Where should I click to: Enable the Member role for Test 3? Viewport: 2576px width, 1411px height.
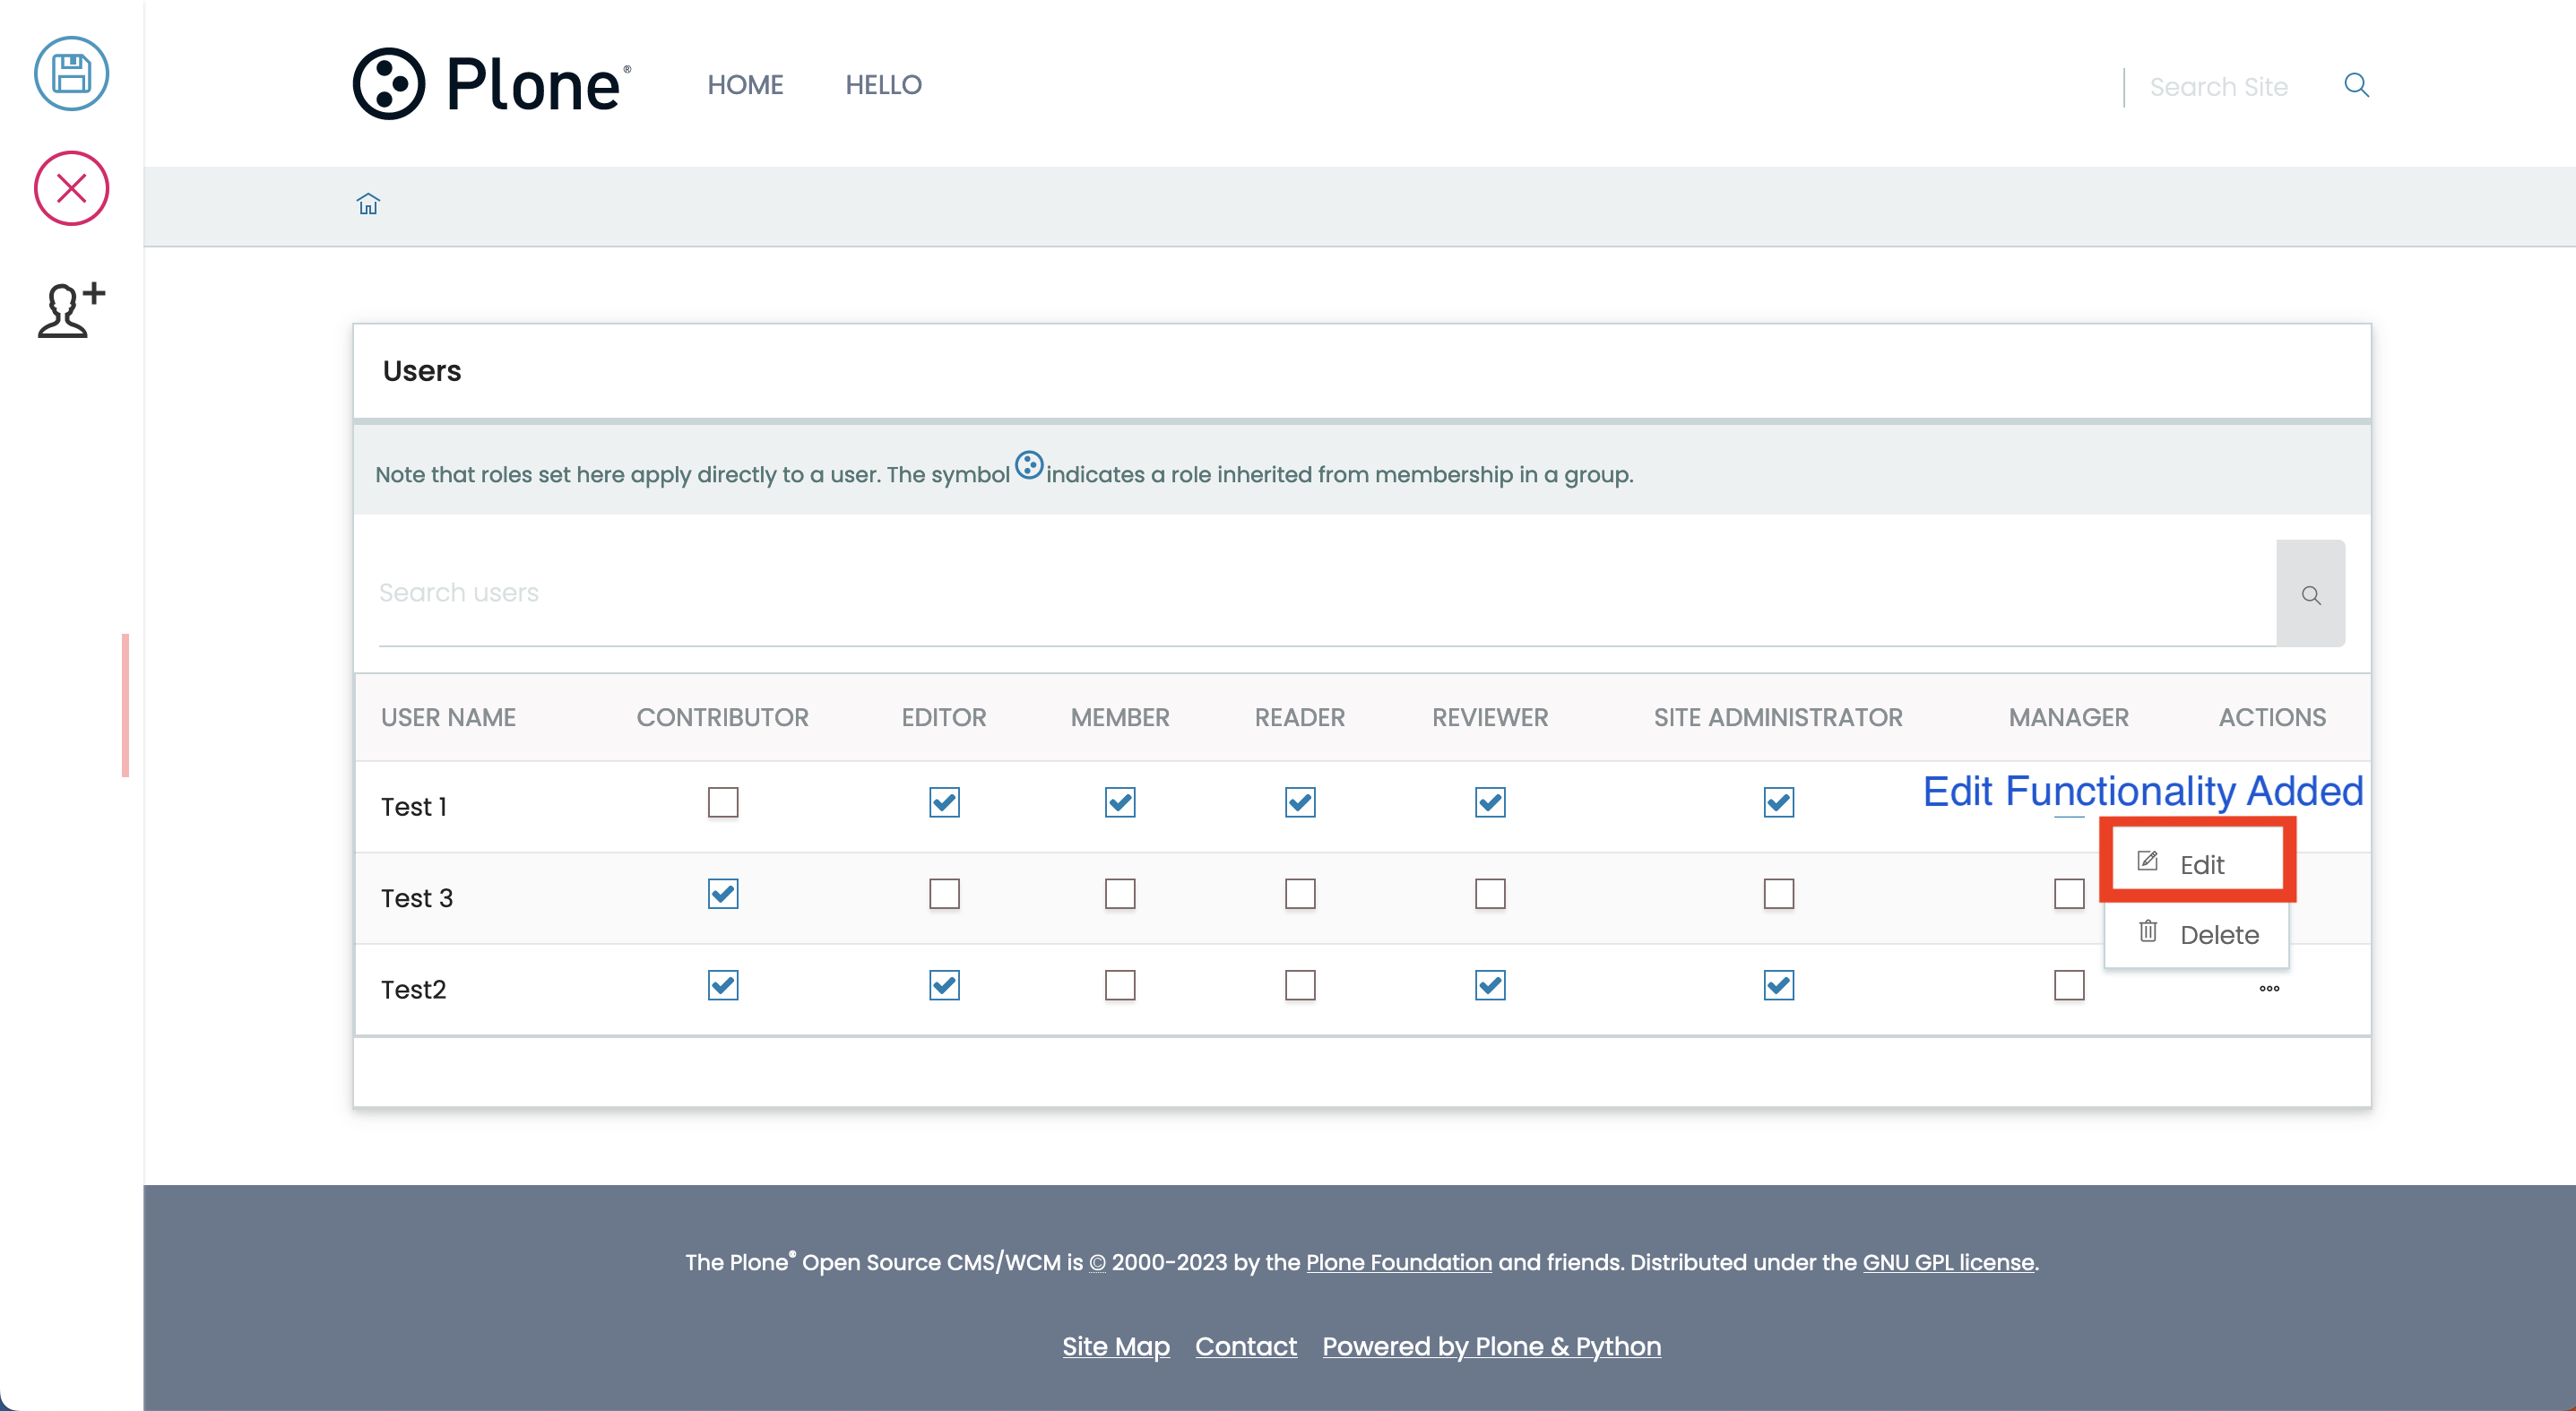(x=1120, y=893)
